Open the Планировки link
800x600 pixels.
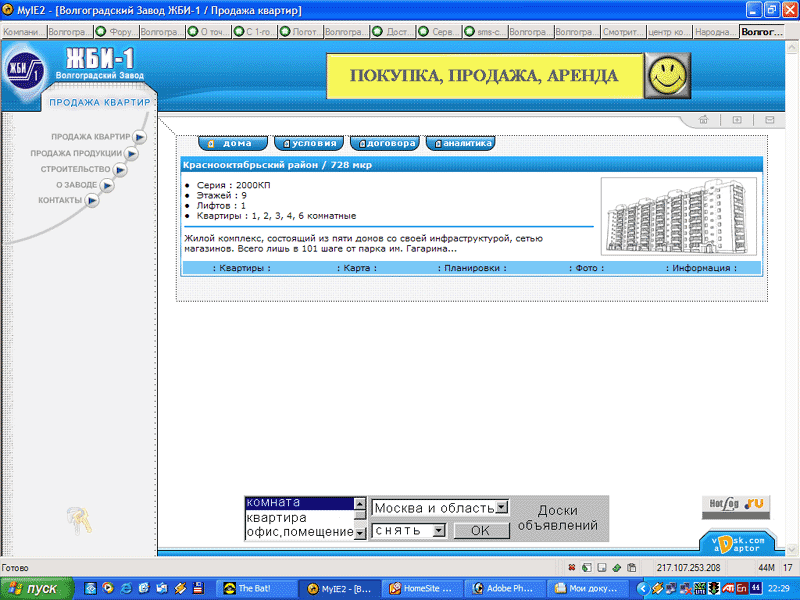475,268
